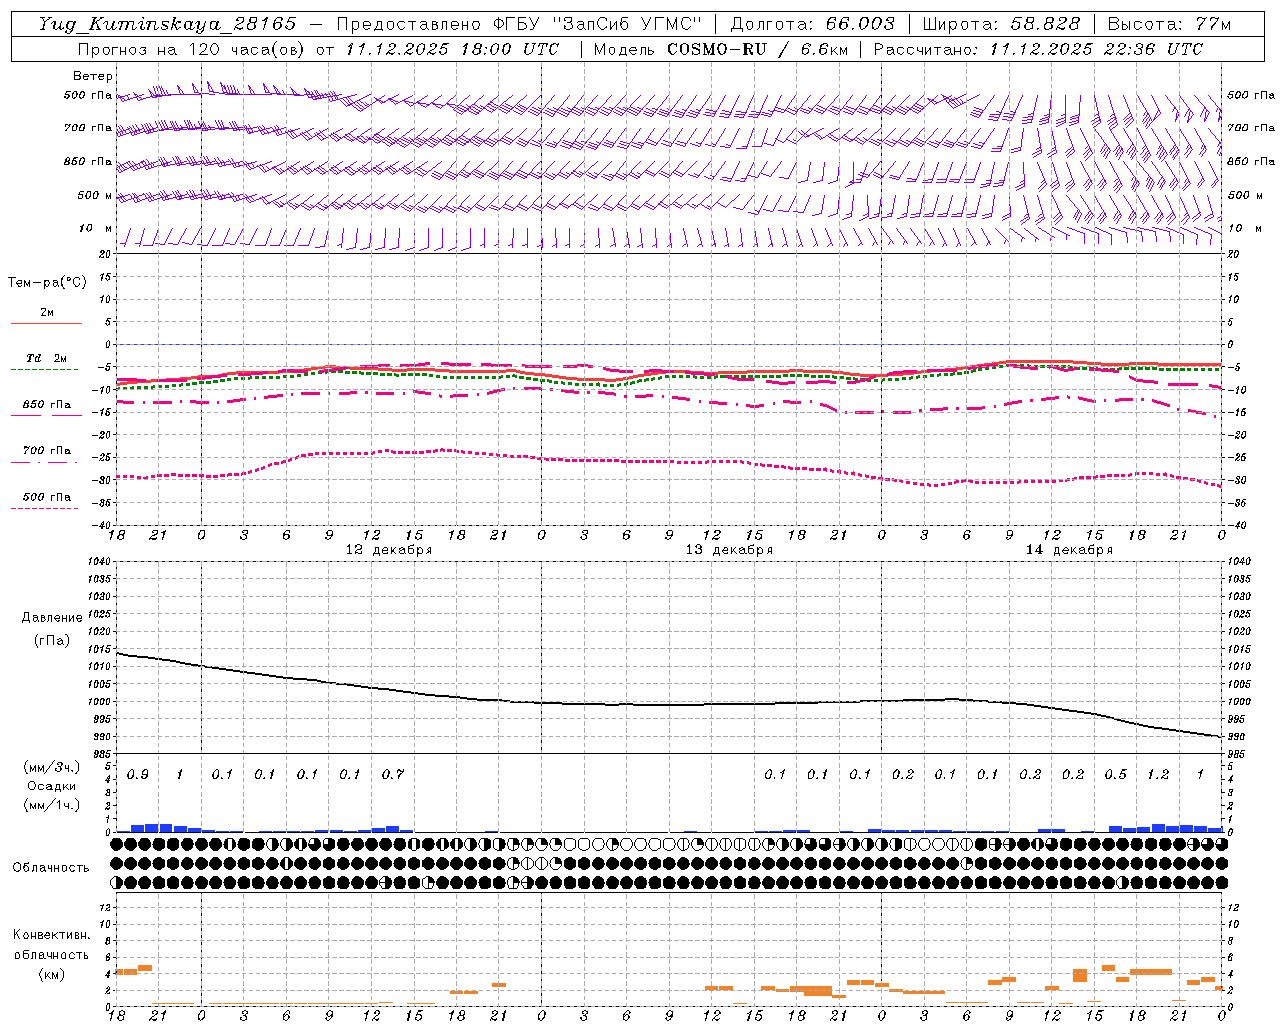The height and width of the screenshot is (1024, 1280).
Task: Click the 'Тем-ра(°C)' axis title
Action: click(47, 283)
